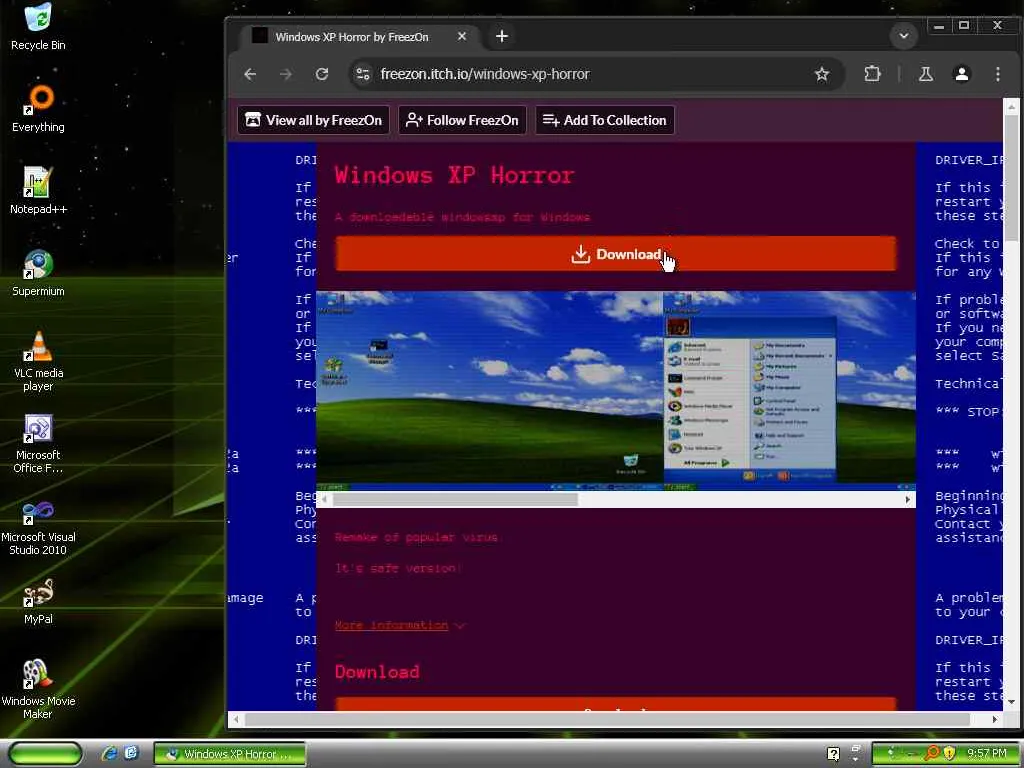Open VLC media player shortcut

coord(38,361)
